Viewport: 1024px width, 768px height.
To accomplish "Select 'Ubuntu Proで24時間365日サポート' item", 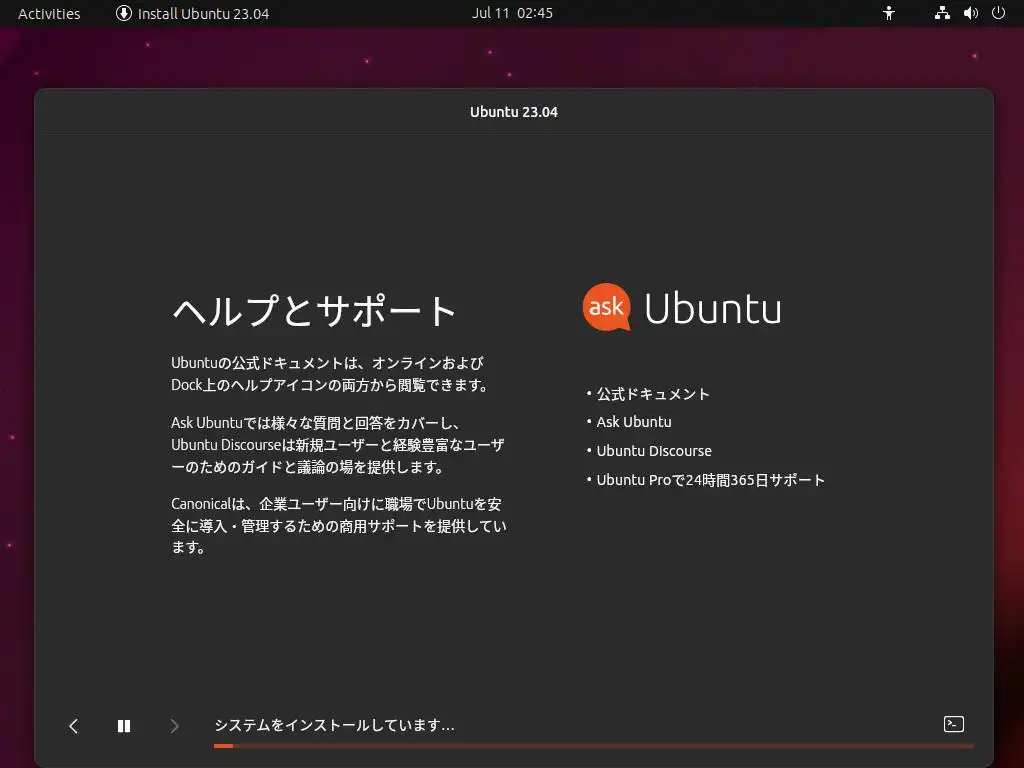I will [x=711, y=480].
